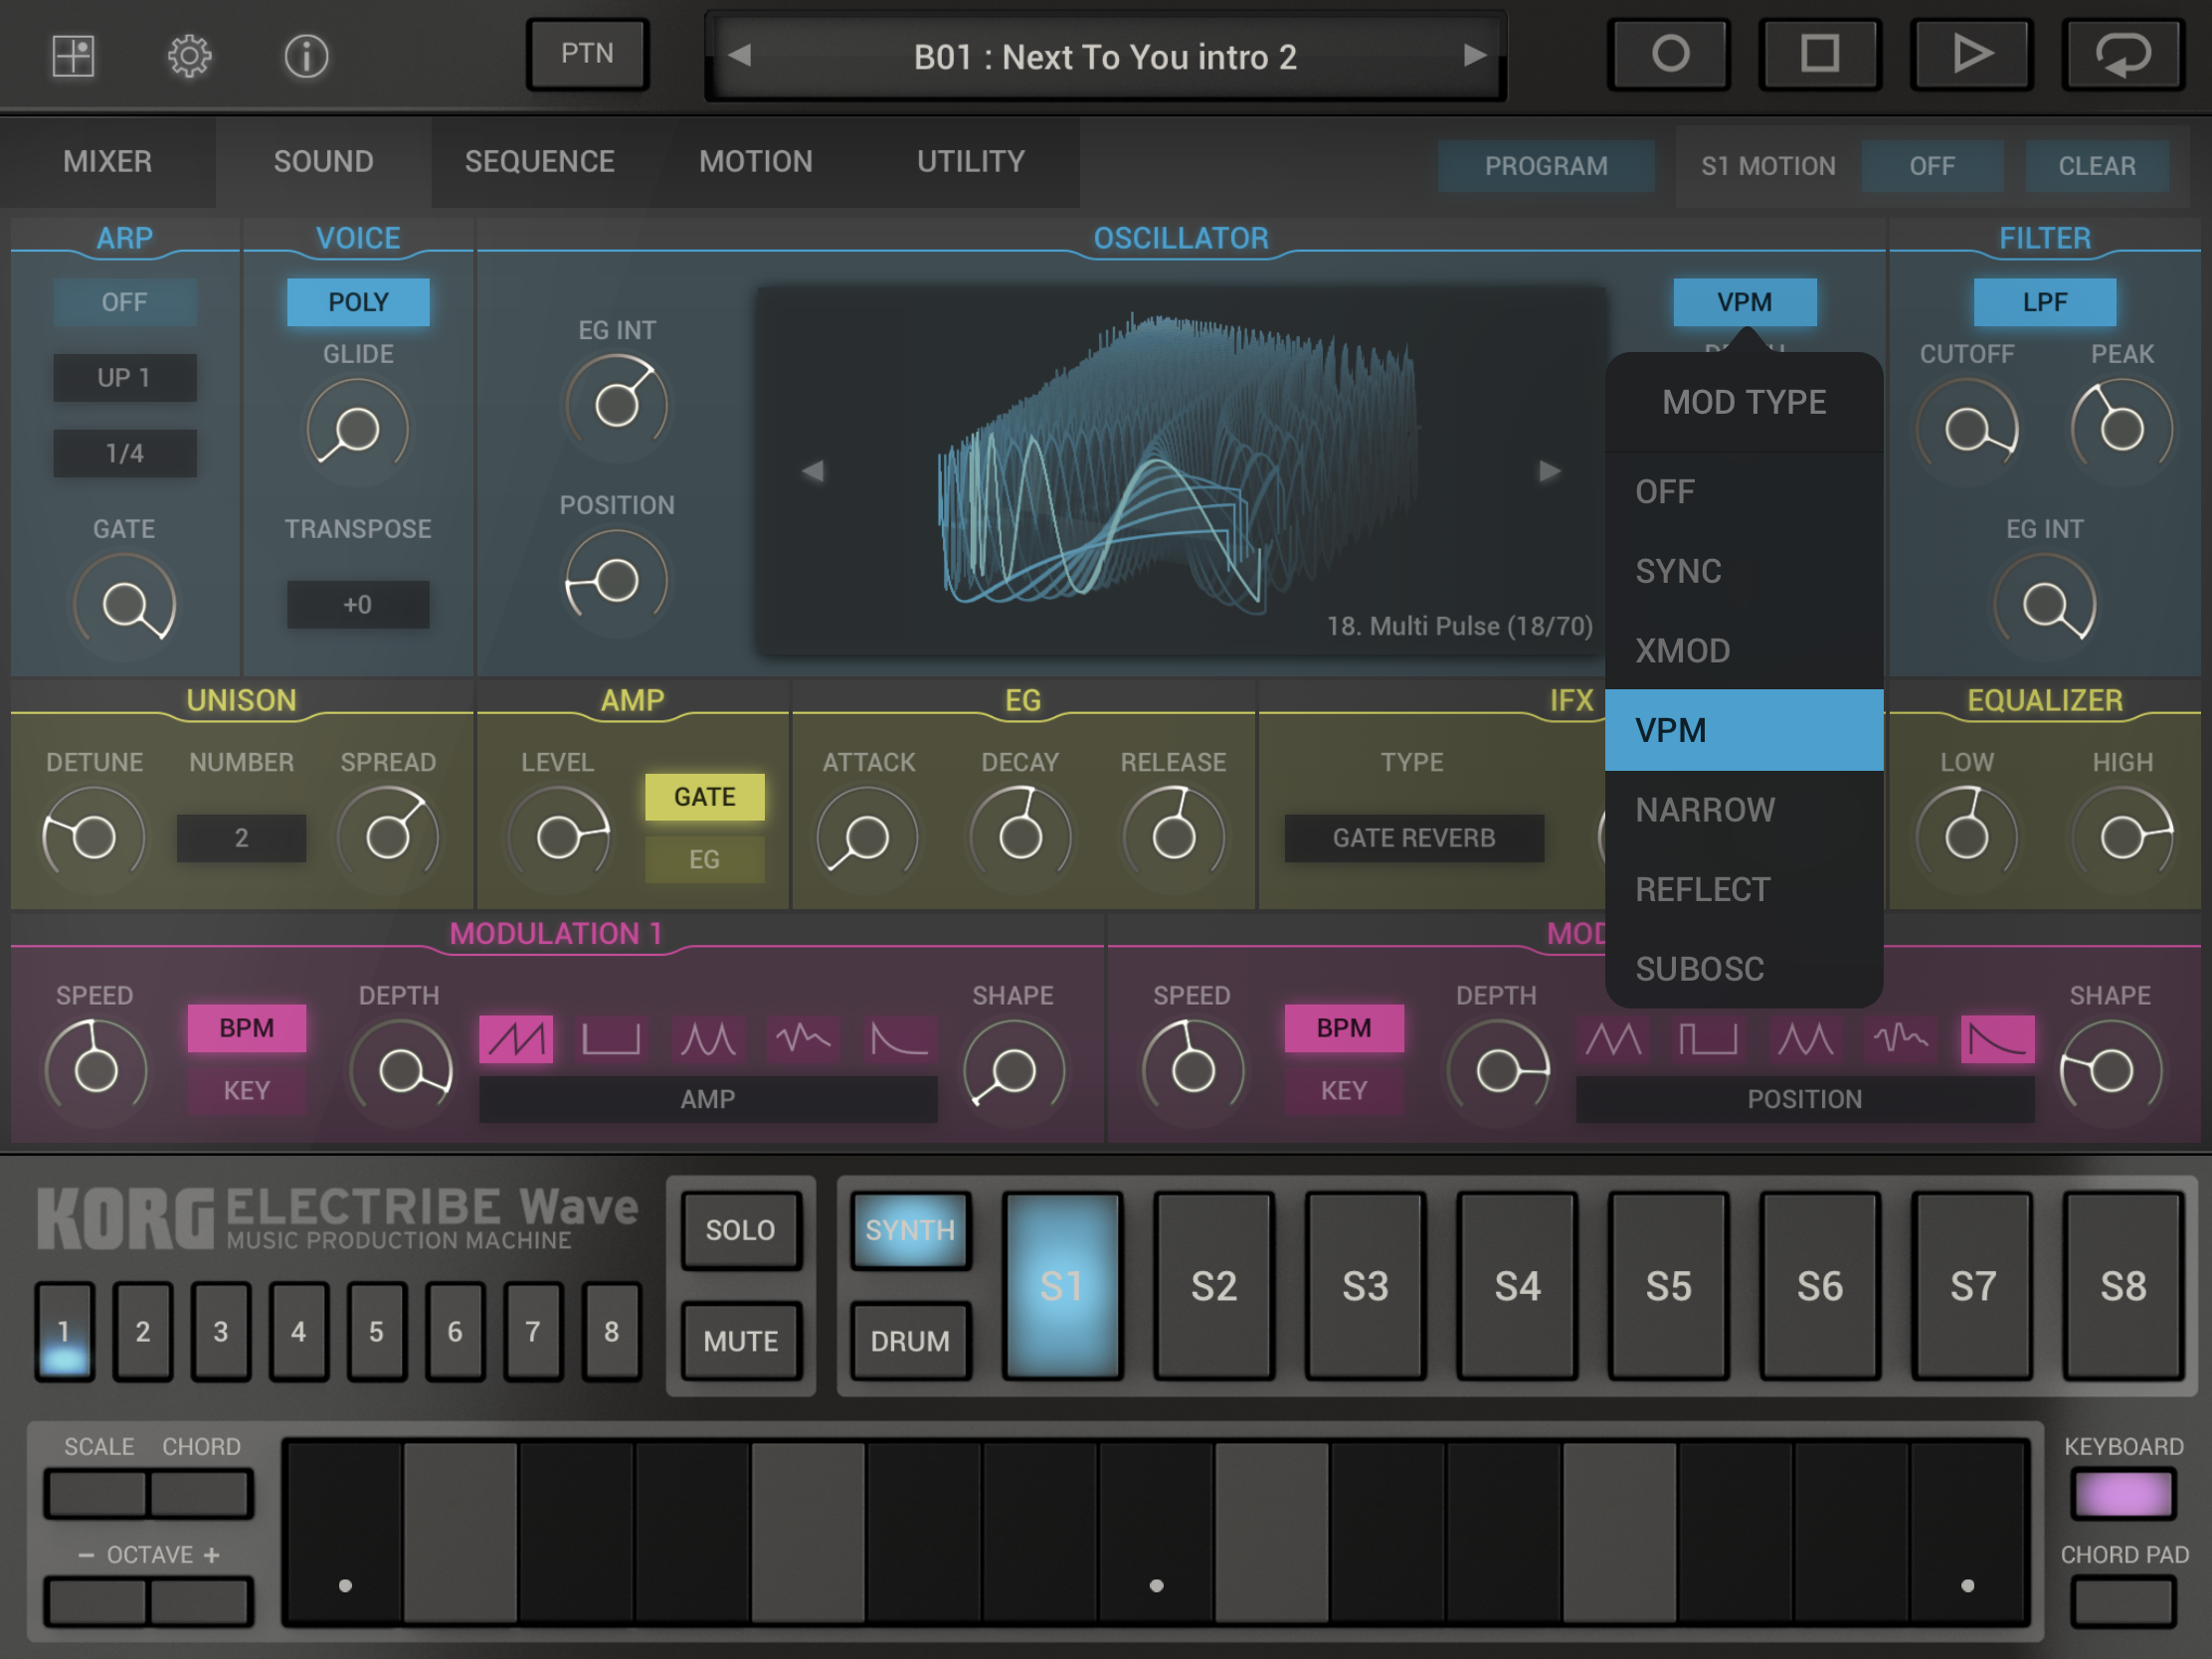Open the UNISON NUMBER value field
The width and height of the screenshot is (2212, 1659).
coord(241,838)
